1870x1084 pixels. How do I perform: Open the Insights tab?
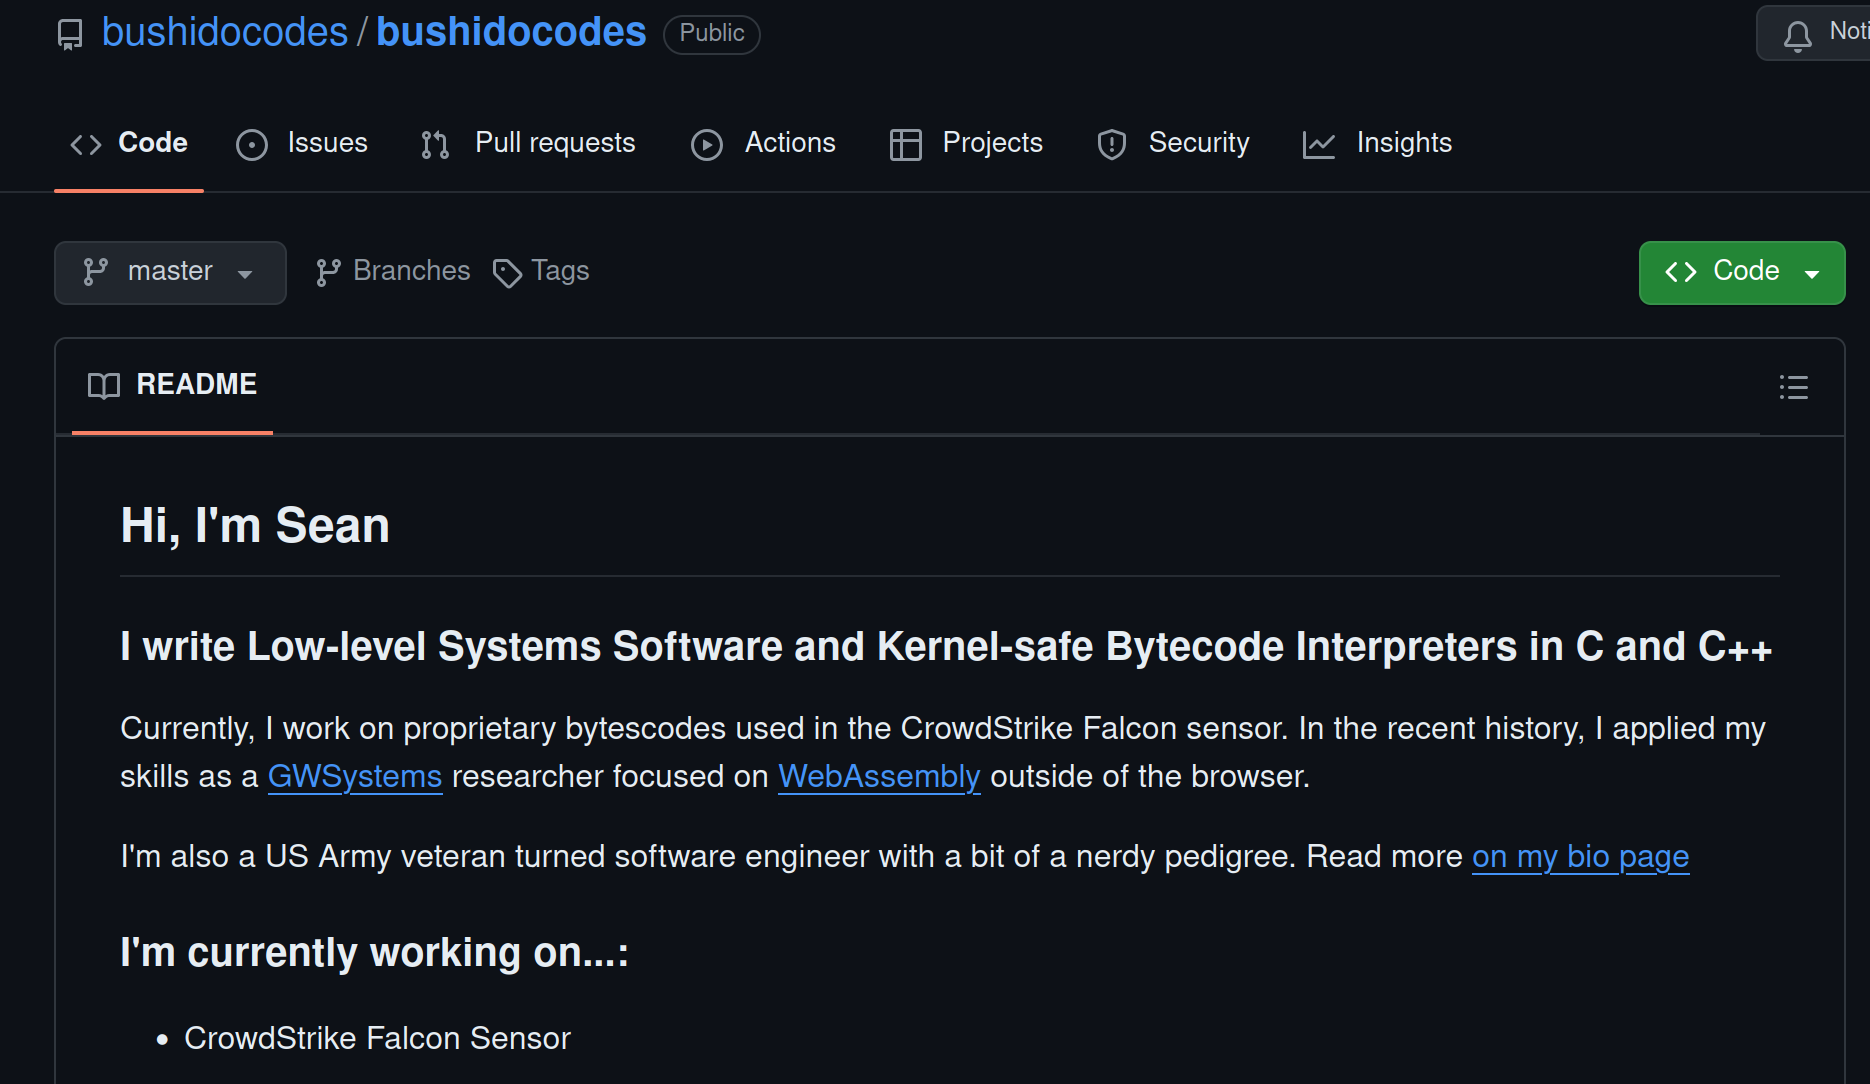coord(1377,143)
